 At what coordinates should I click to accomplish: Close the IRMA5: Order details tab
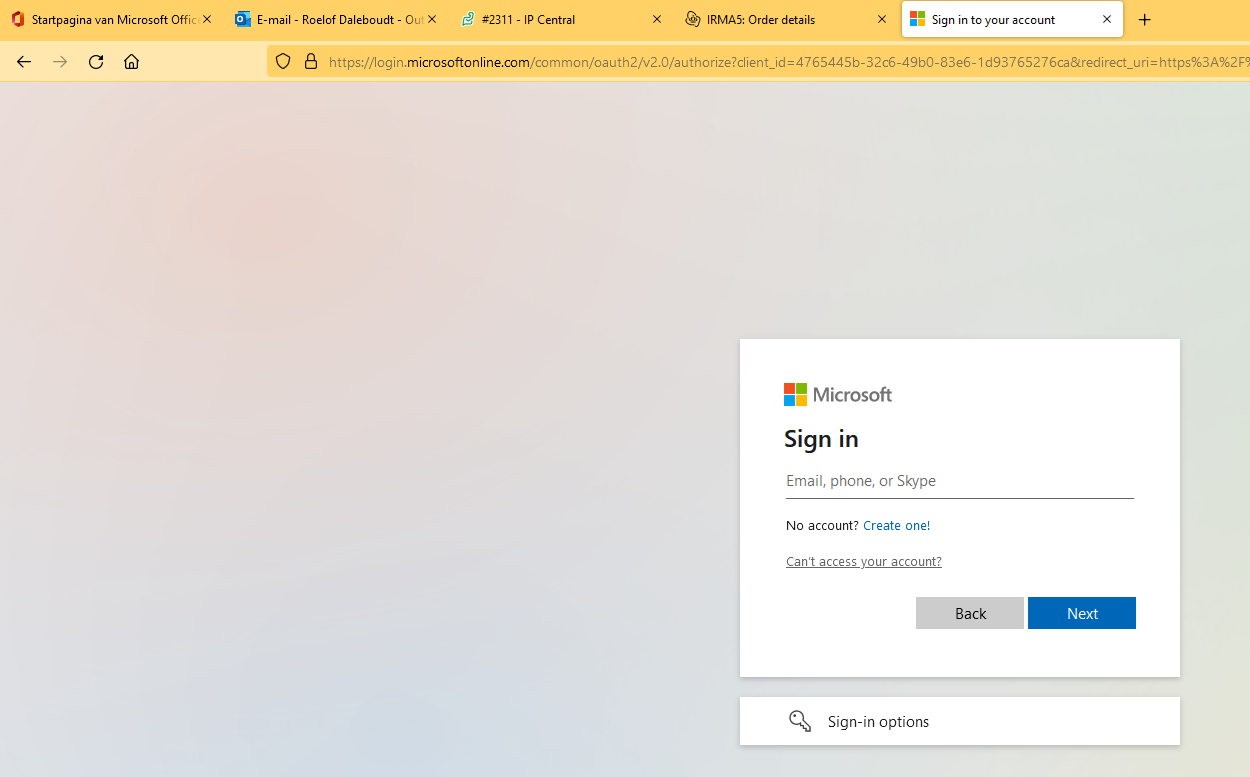point(882,19)
